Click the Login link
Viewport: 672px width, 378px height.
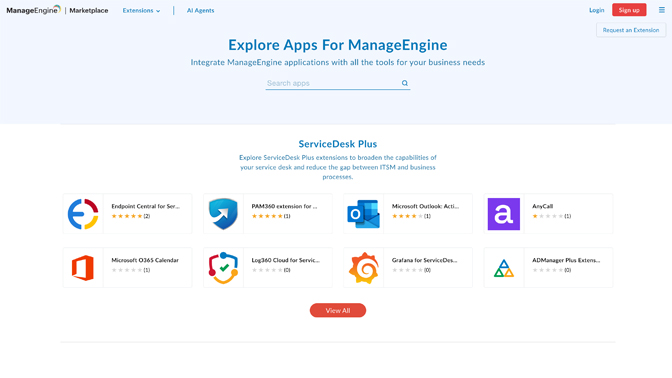tap(596, 10)
